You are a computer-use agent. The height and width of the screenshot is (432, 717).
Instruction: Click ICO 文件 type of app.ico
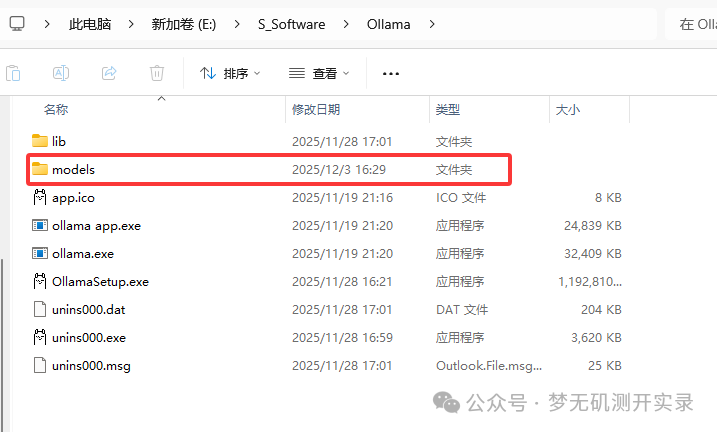pyautogui.click(x=460, y=198)
